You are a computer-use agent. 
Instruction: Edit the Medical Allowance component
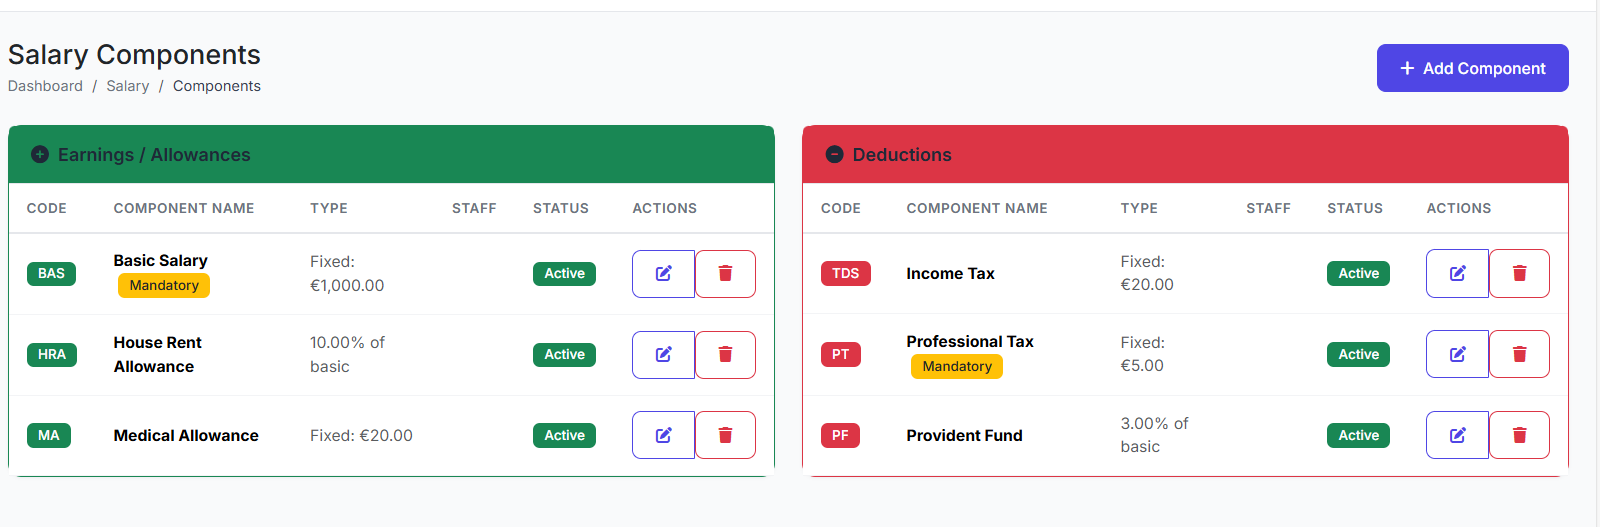663,435
